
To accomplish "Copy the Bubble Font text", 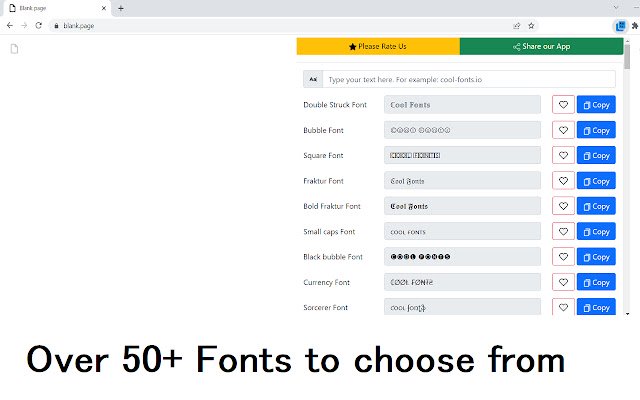I will click(x=596, y=130).
